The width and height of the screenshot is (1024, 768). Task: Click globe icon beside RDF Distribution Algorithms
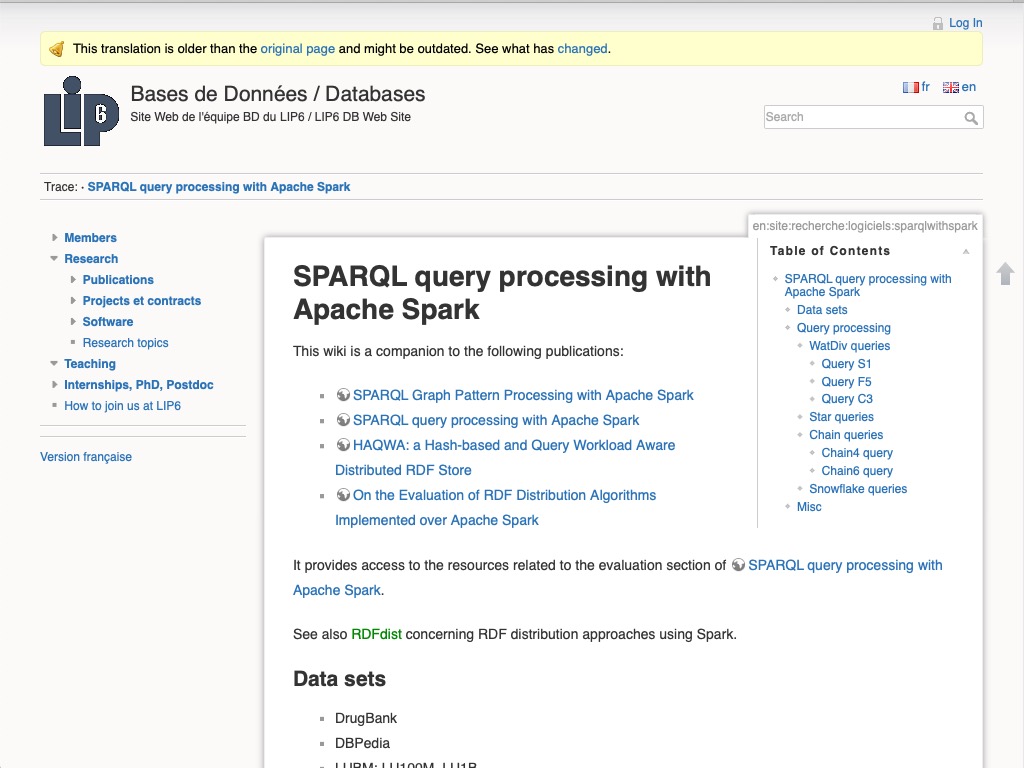tap(344, 494)
